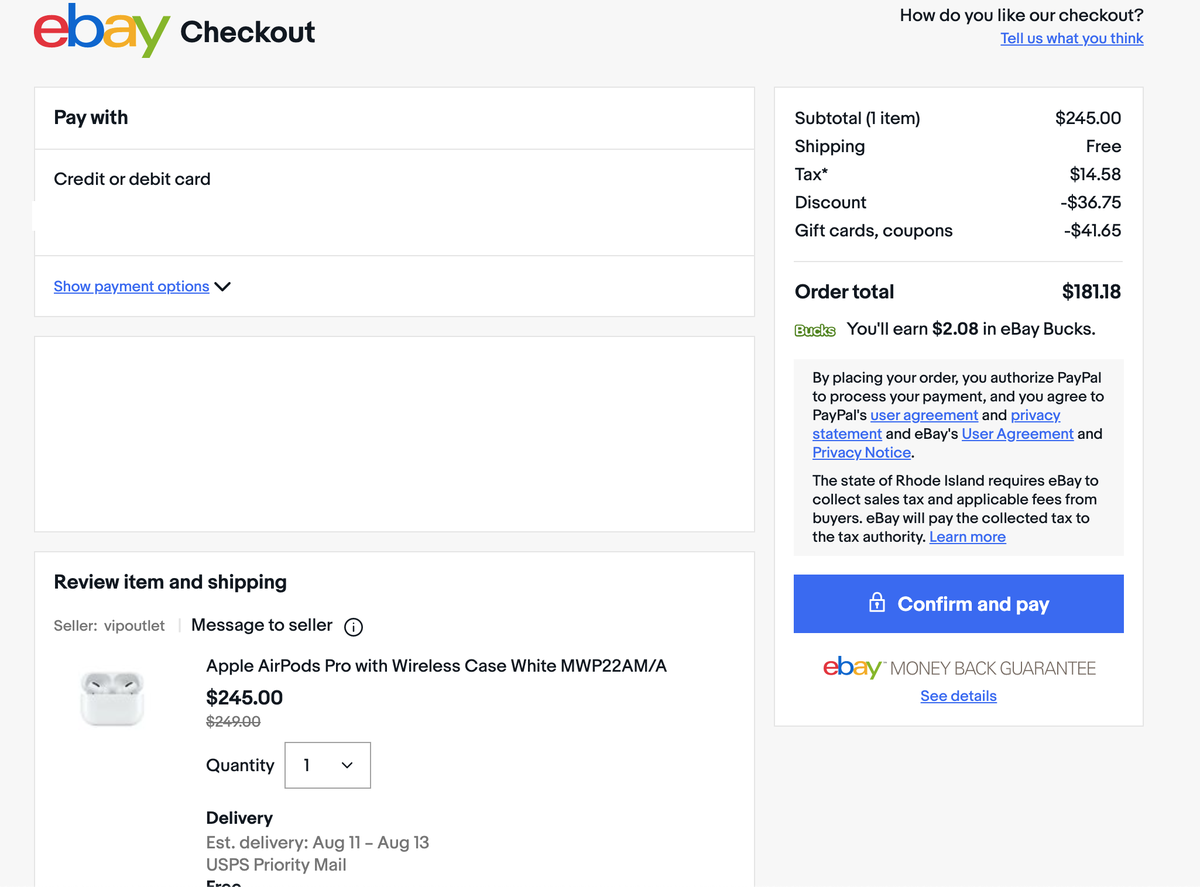The image size is (1200, 887).
Task: Click the Credit or debit card option
Action: (x=132, y=179)
